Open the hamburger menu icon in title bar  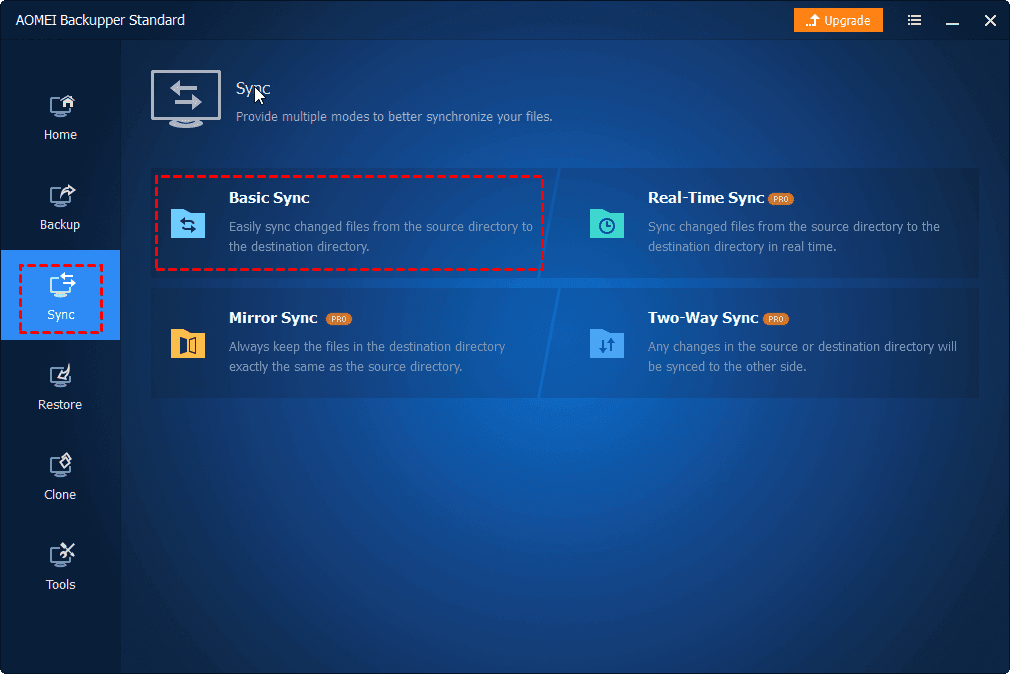point(914,21)
